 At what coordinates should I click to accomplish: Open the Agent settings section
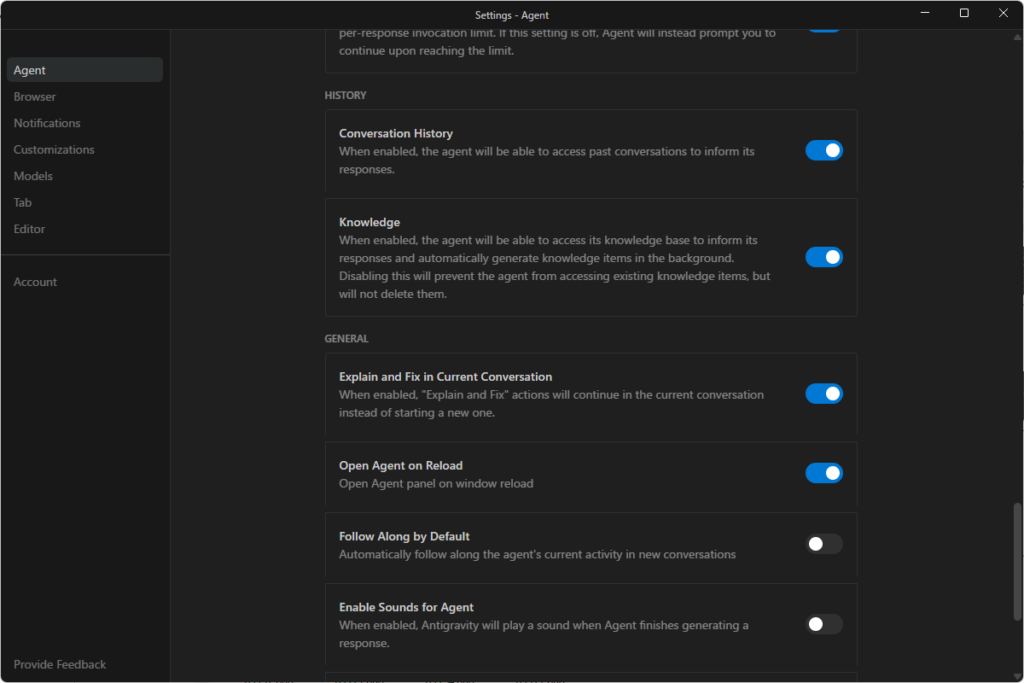point(30,70)
